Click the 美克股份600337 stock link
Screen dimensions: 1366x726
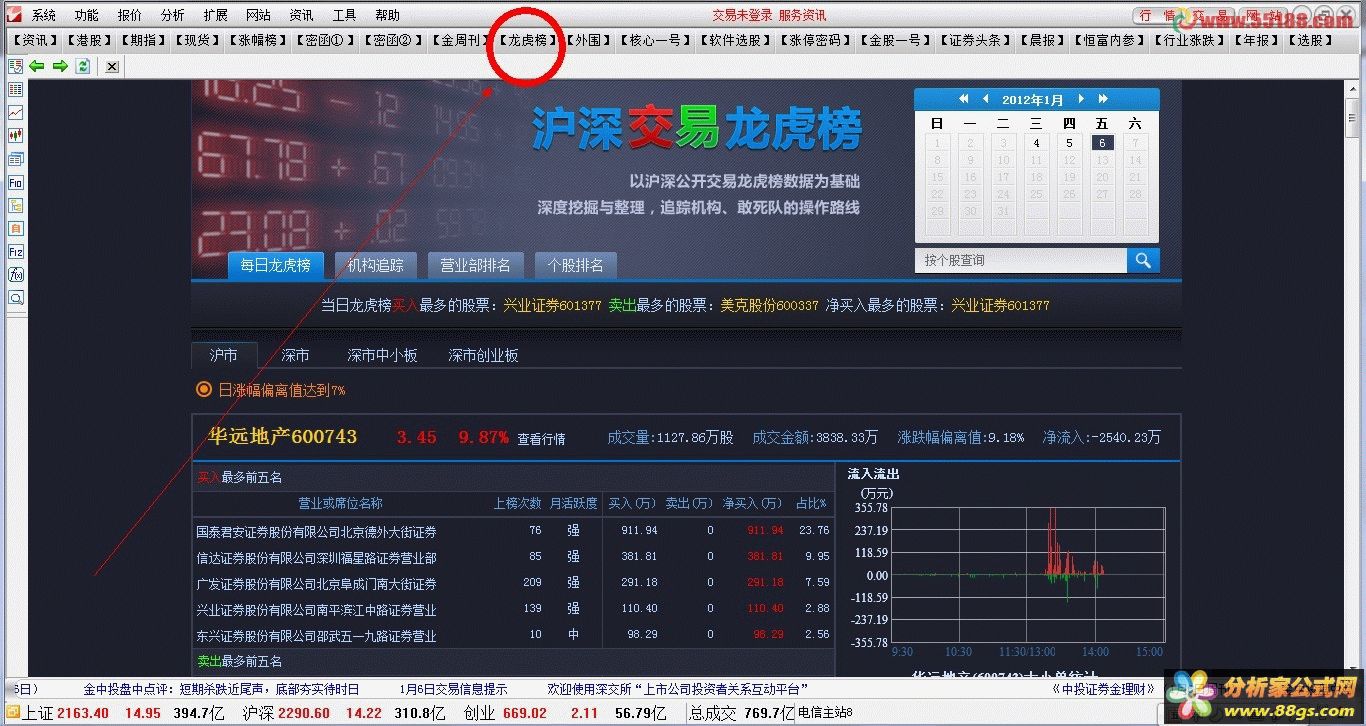click(769, 305)
